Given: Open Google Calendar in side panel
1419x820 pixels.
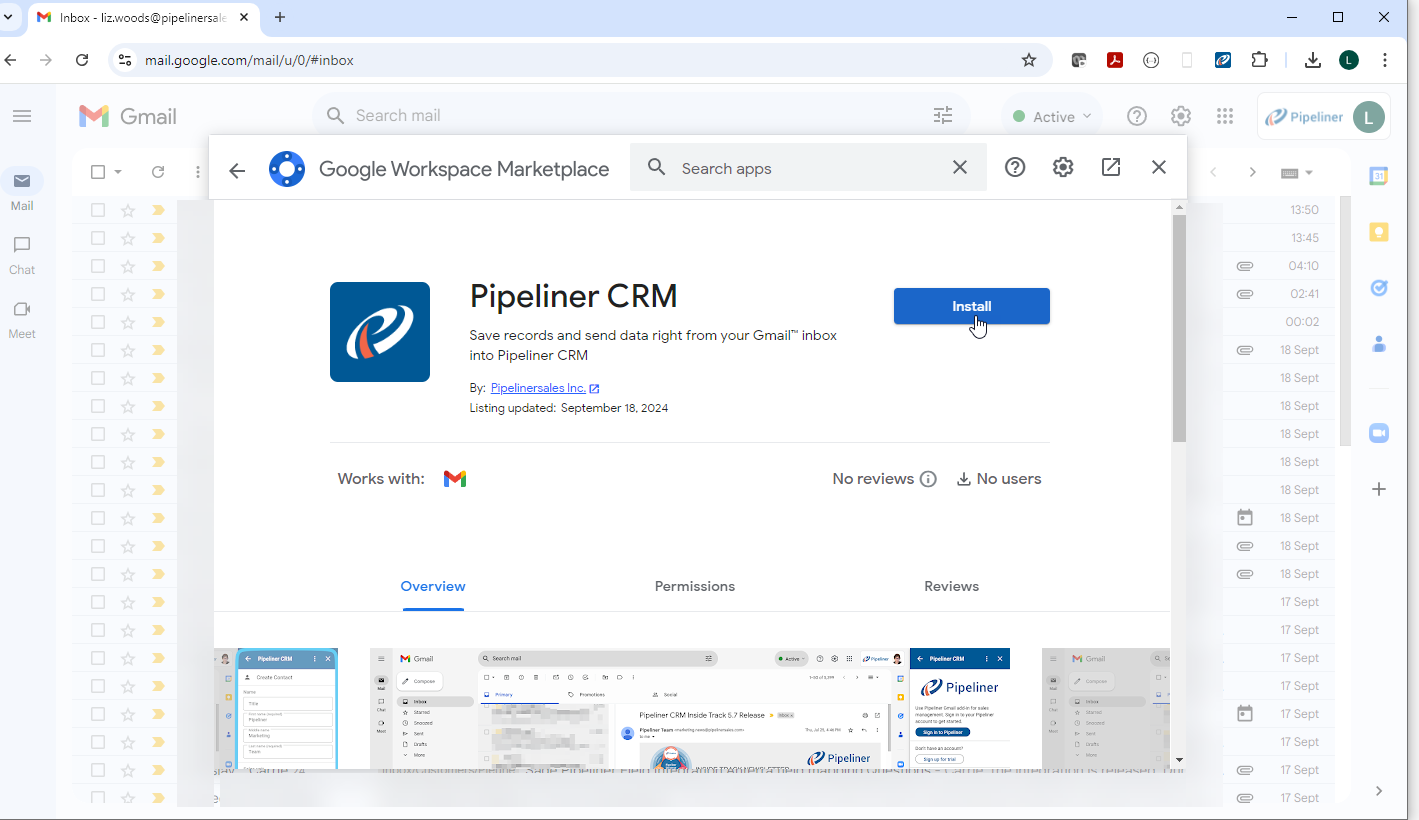Looking at the screenshot, I should (x=1379, y=177).
